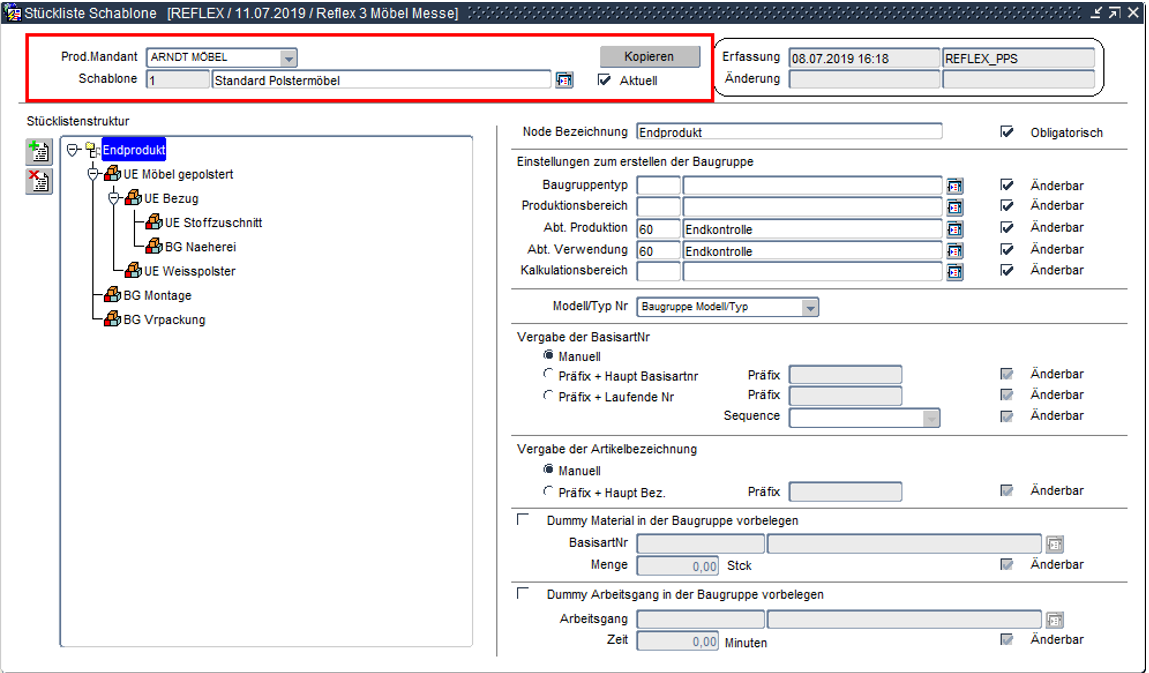Click the add node icon above tree
This screenshot has width=1149, height=673.
click(x=39, y=151)
